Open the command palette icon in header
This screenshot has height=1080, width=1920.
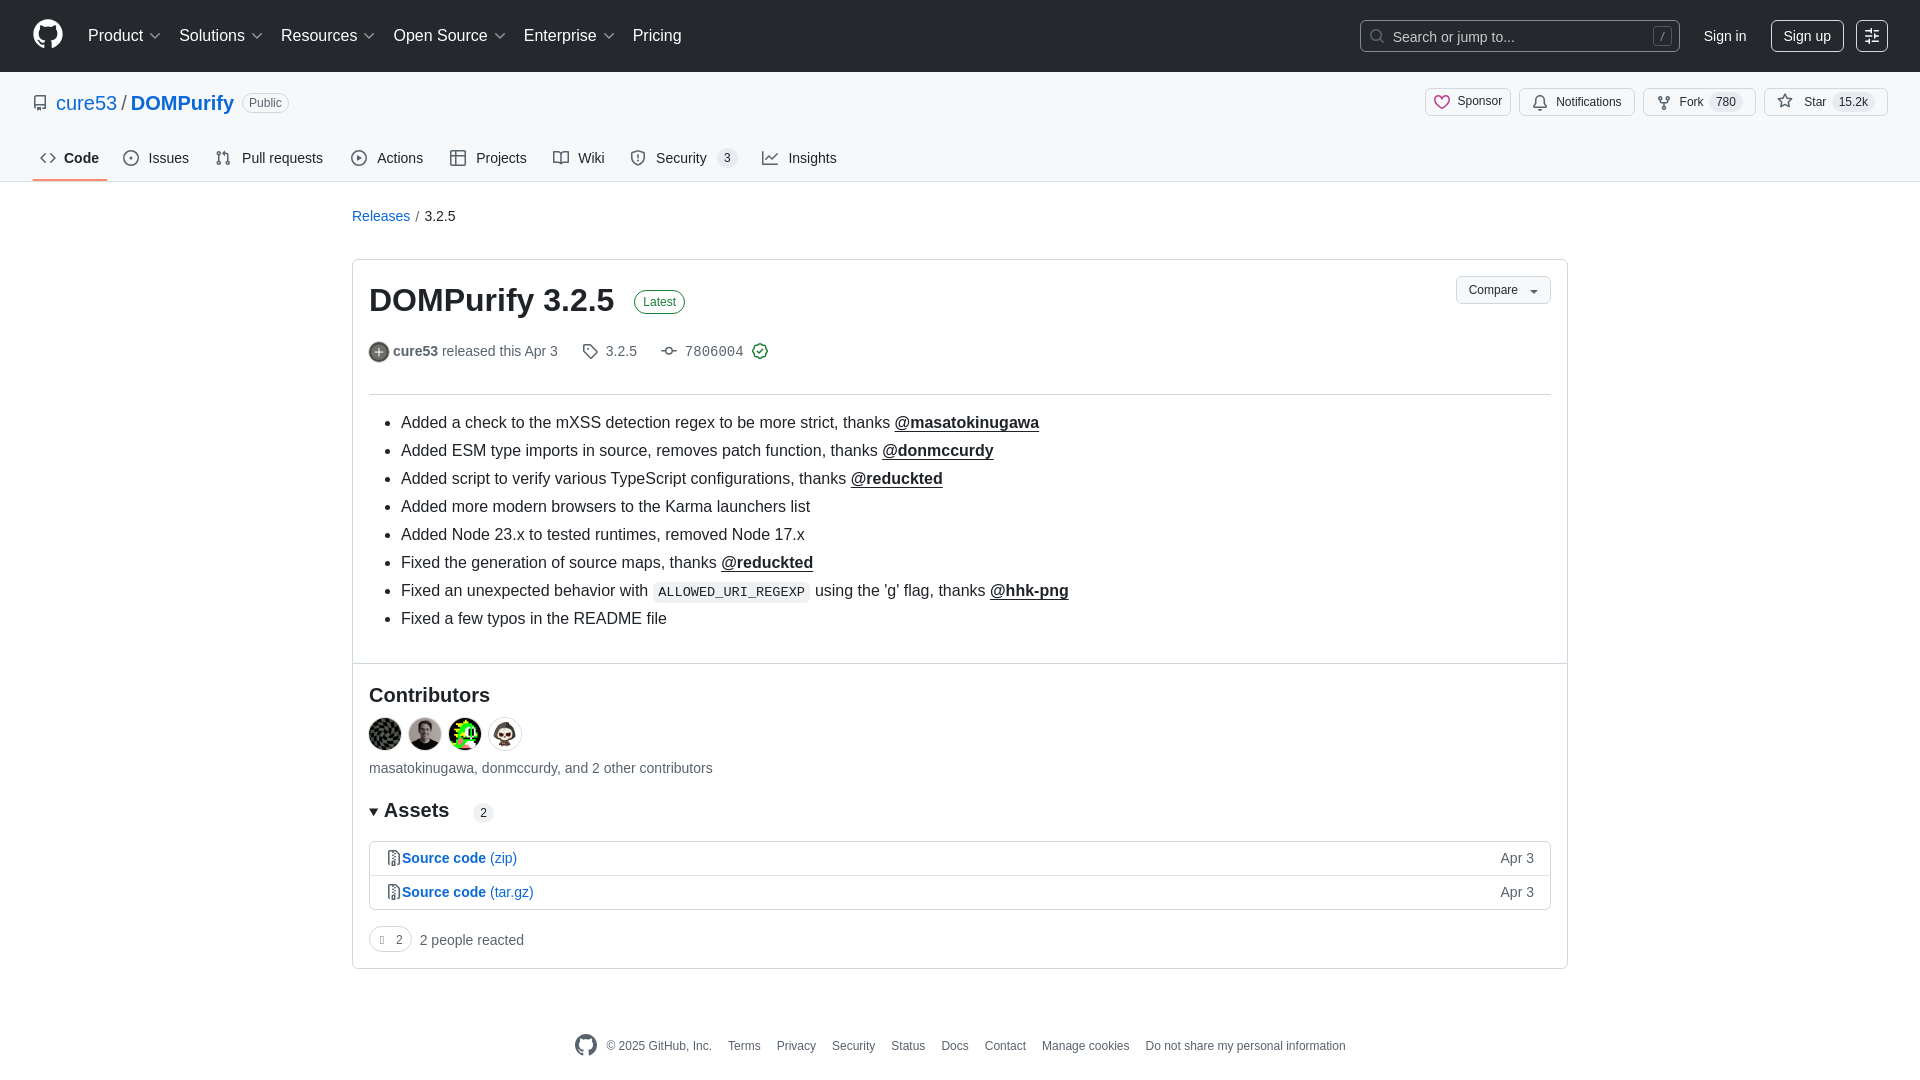[1871, 36]
